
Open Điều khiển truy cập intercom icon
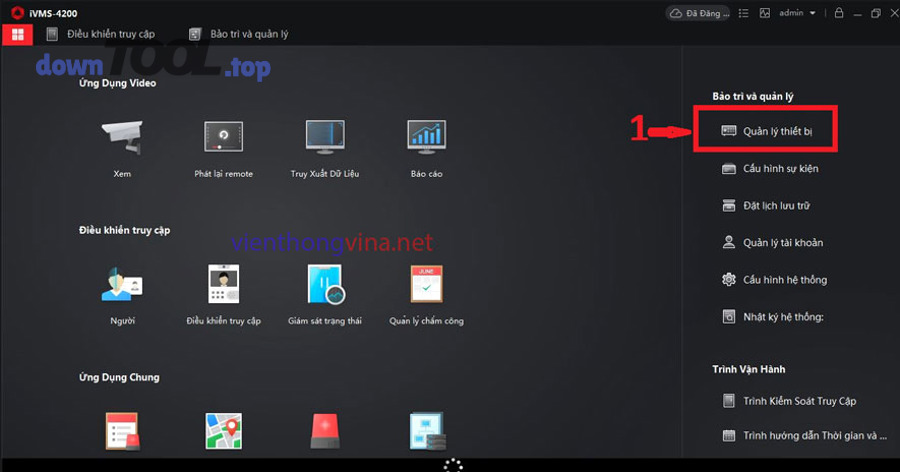coord(224,286)
